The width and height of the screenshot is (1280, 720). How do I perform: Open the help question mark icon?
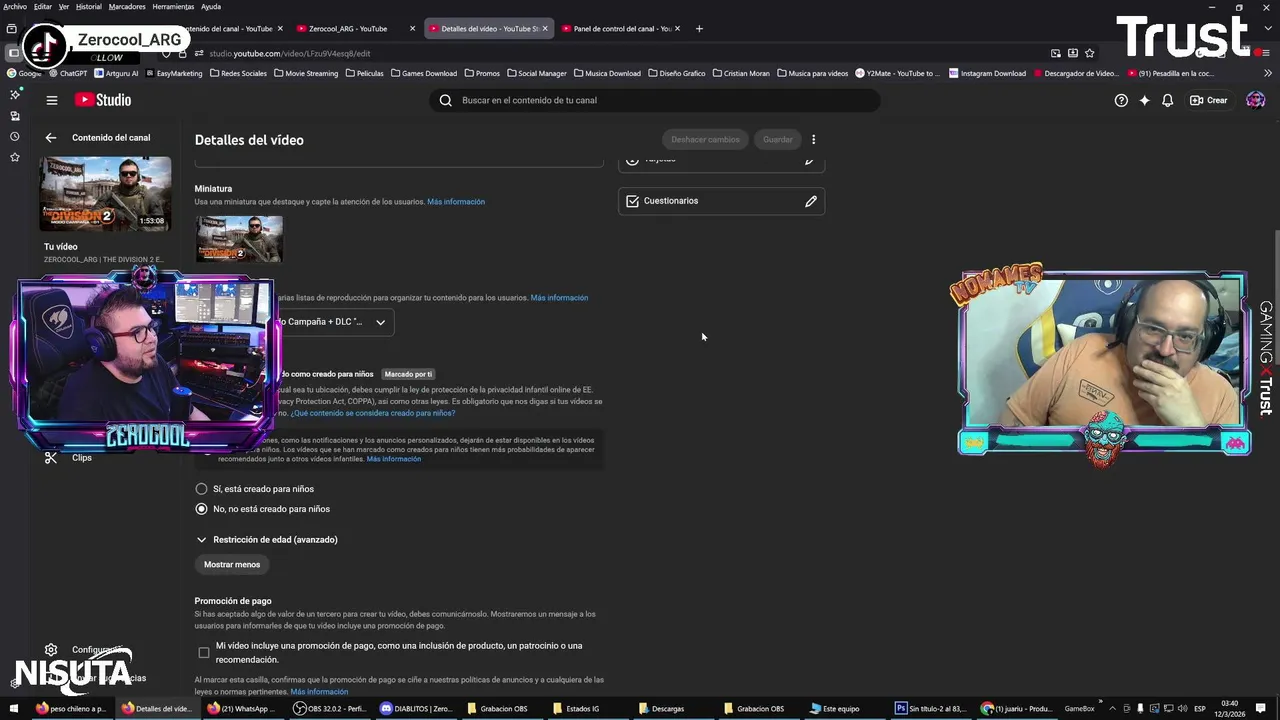pyautogui.click(x=1121, y=100)
